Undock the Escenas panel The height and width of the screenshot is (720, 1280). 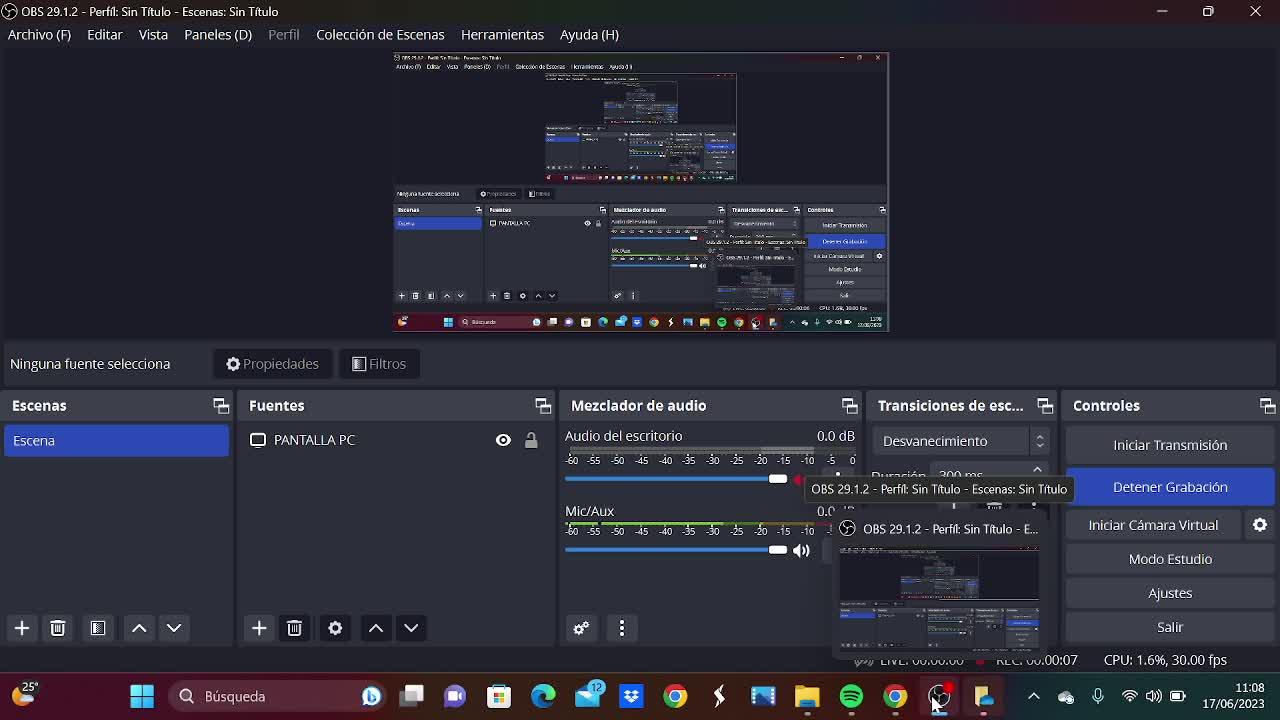click(221, 405)
